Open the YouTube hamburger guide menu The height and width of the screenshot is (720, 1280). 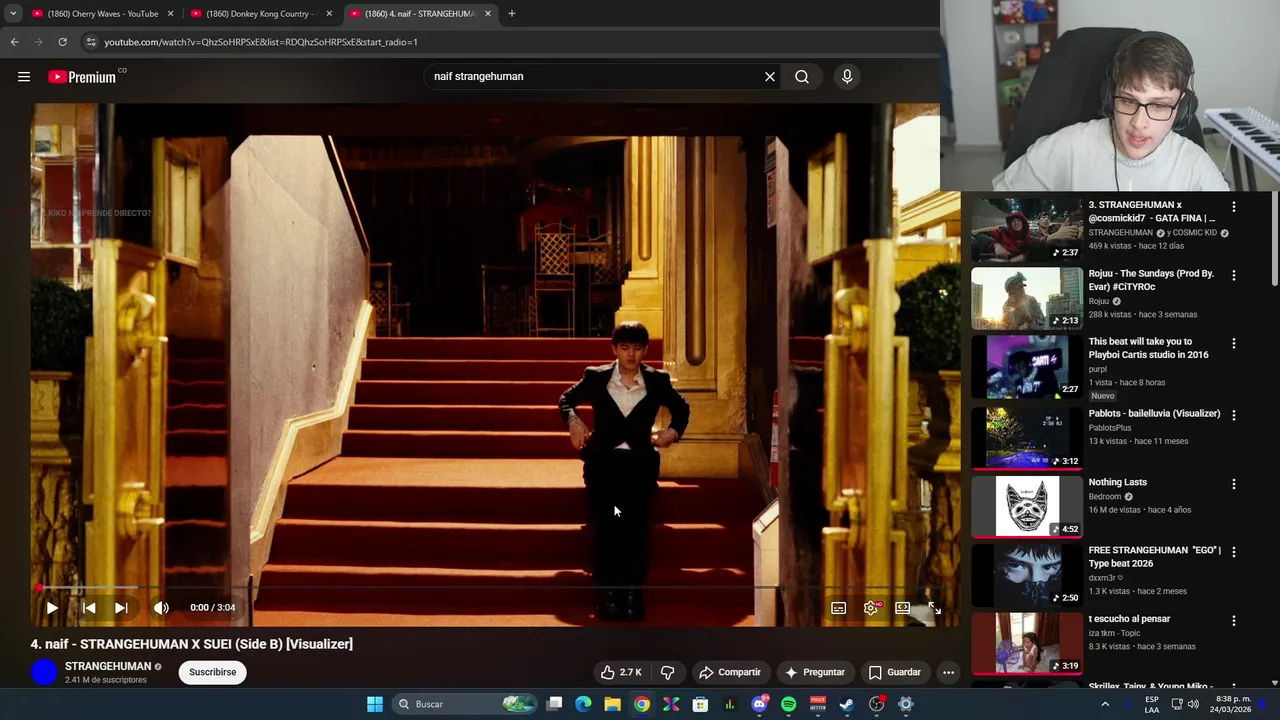(24, 77)
